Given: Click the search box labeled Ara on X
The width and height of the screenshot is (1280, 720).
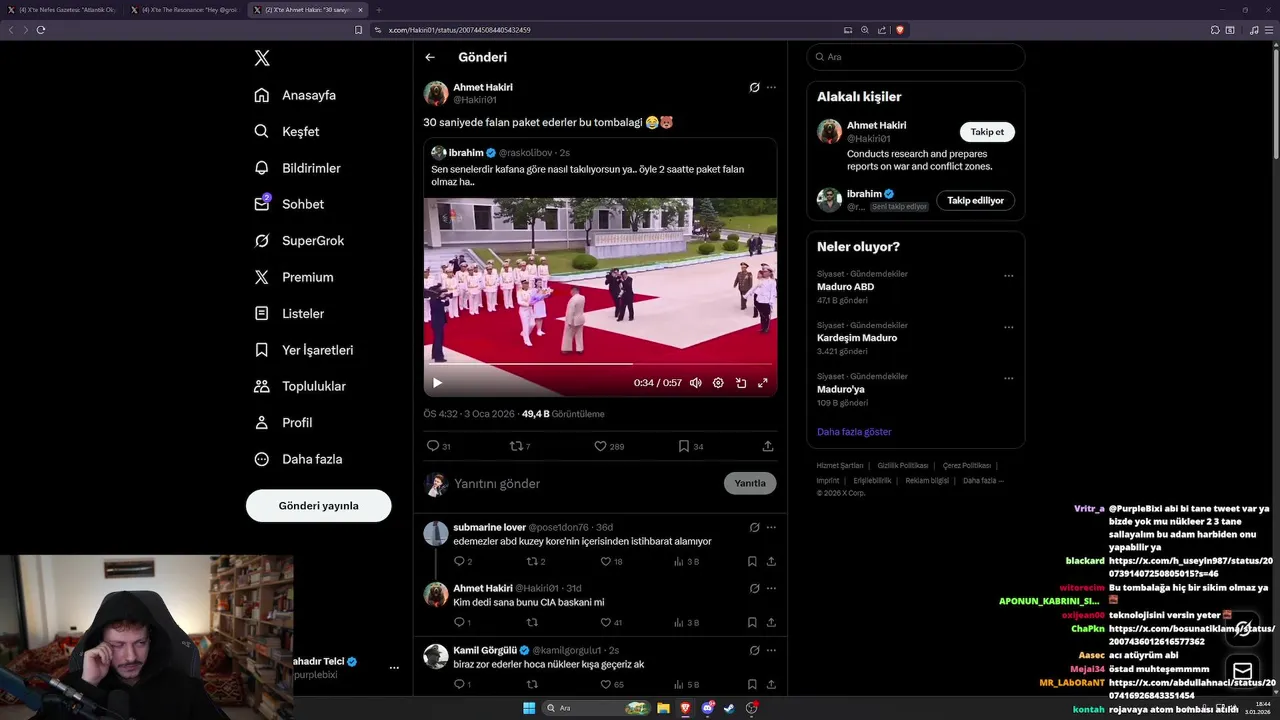Looking at the screenshot, I should [916, 57].
